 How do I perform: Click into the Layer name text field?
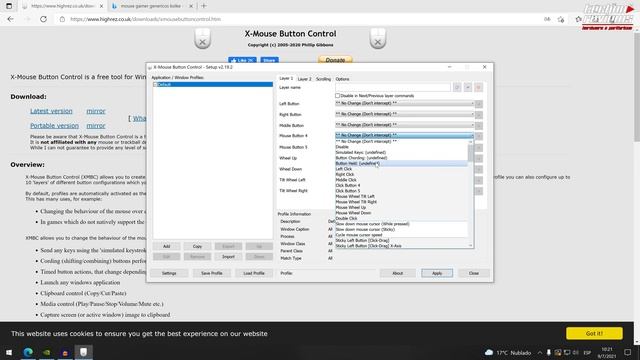(x=393, y=87)
